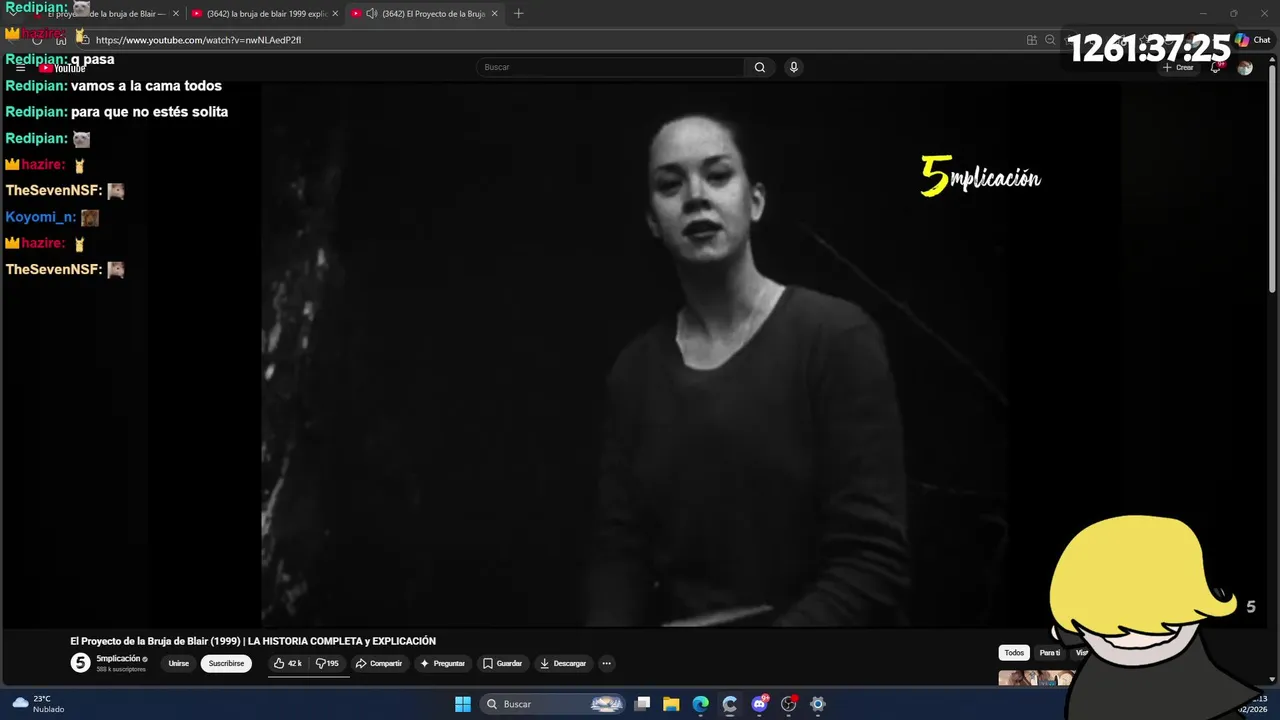Close the 'la bruja de blair 1999' tab
The height and width of the screenshot is (720, 1280).
coord(335,14)
